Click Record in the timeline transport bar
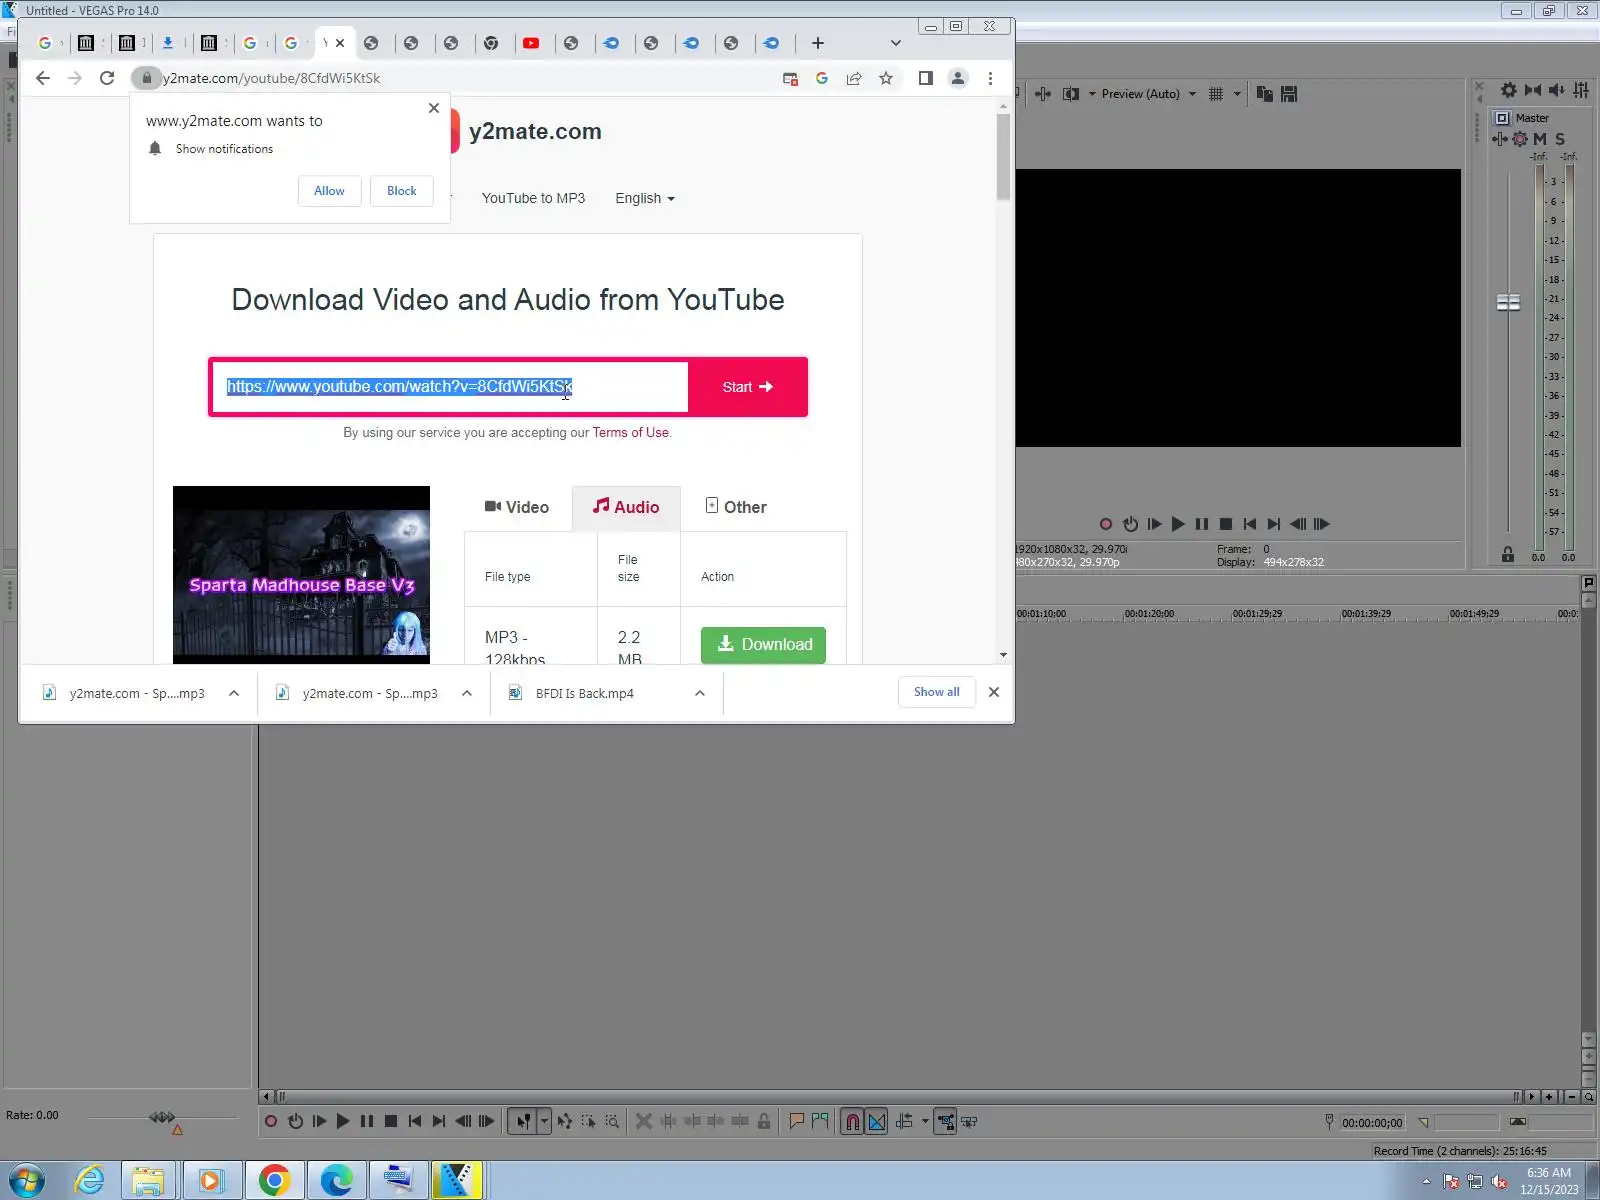 coord(270,1122)
